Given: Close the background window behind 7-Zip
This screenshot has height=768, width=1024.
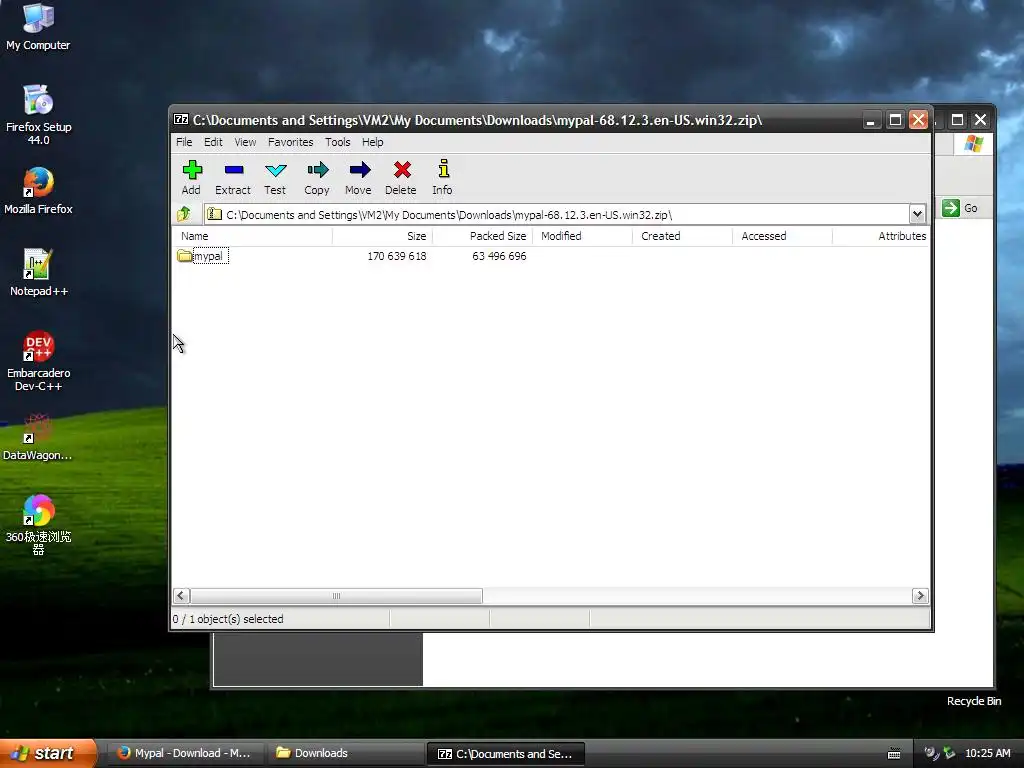Looking at the screenshot, I should [980, 120].
